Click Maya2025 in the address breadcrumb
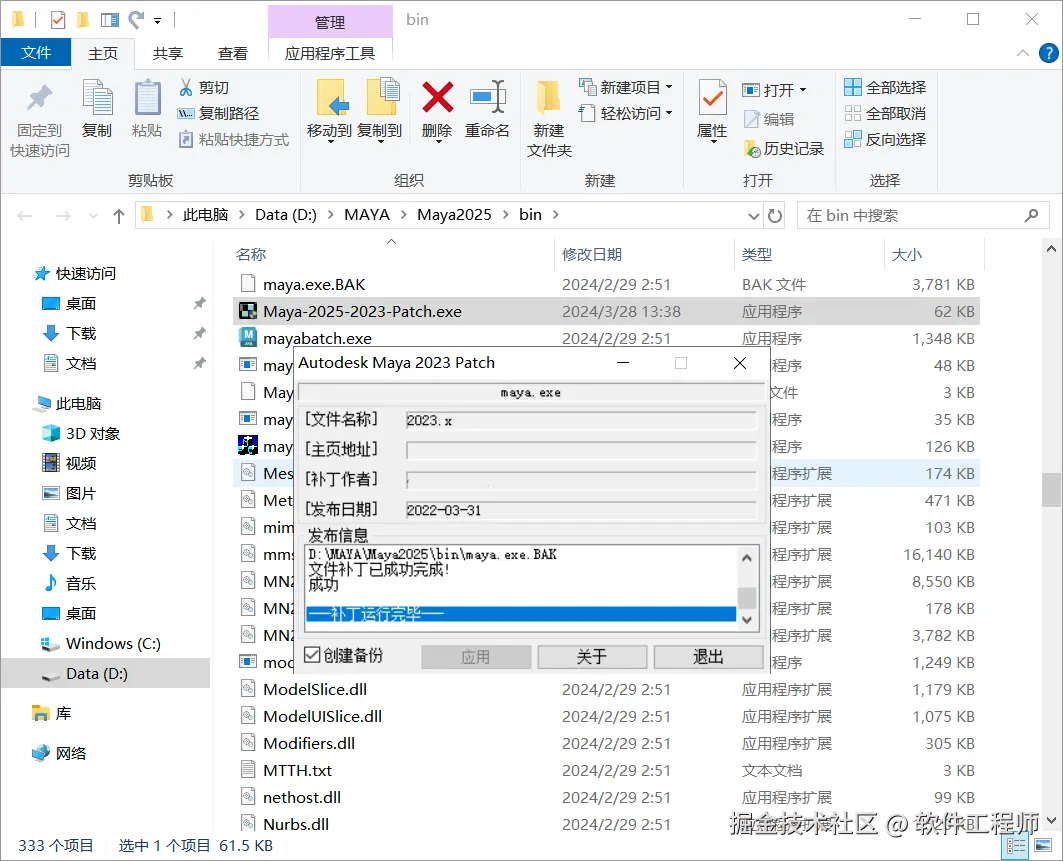This screenshot has width=1063, height=861. pos(454,215)
